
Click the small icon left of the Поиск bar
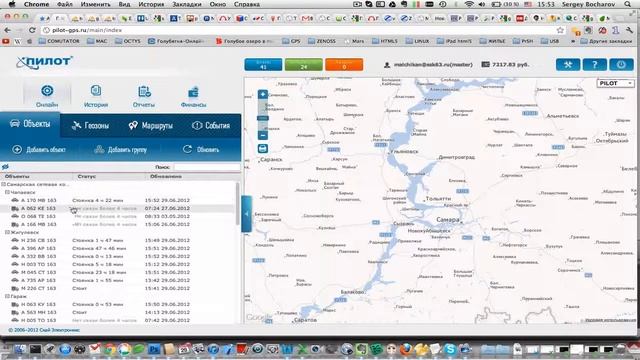click(x=5, y=167)
